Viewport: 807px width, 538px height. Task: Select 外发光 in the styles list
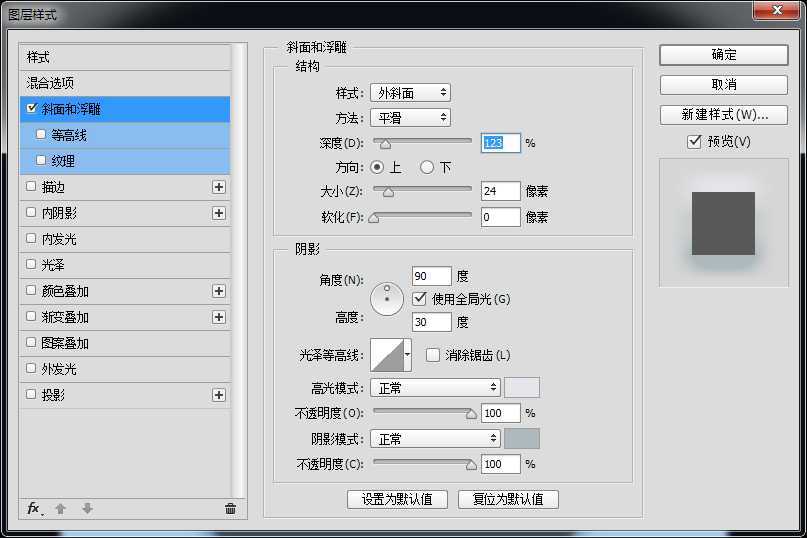[x=58, y=369]
